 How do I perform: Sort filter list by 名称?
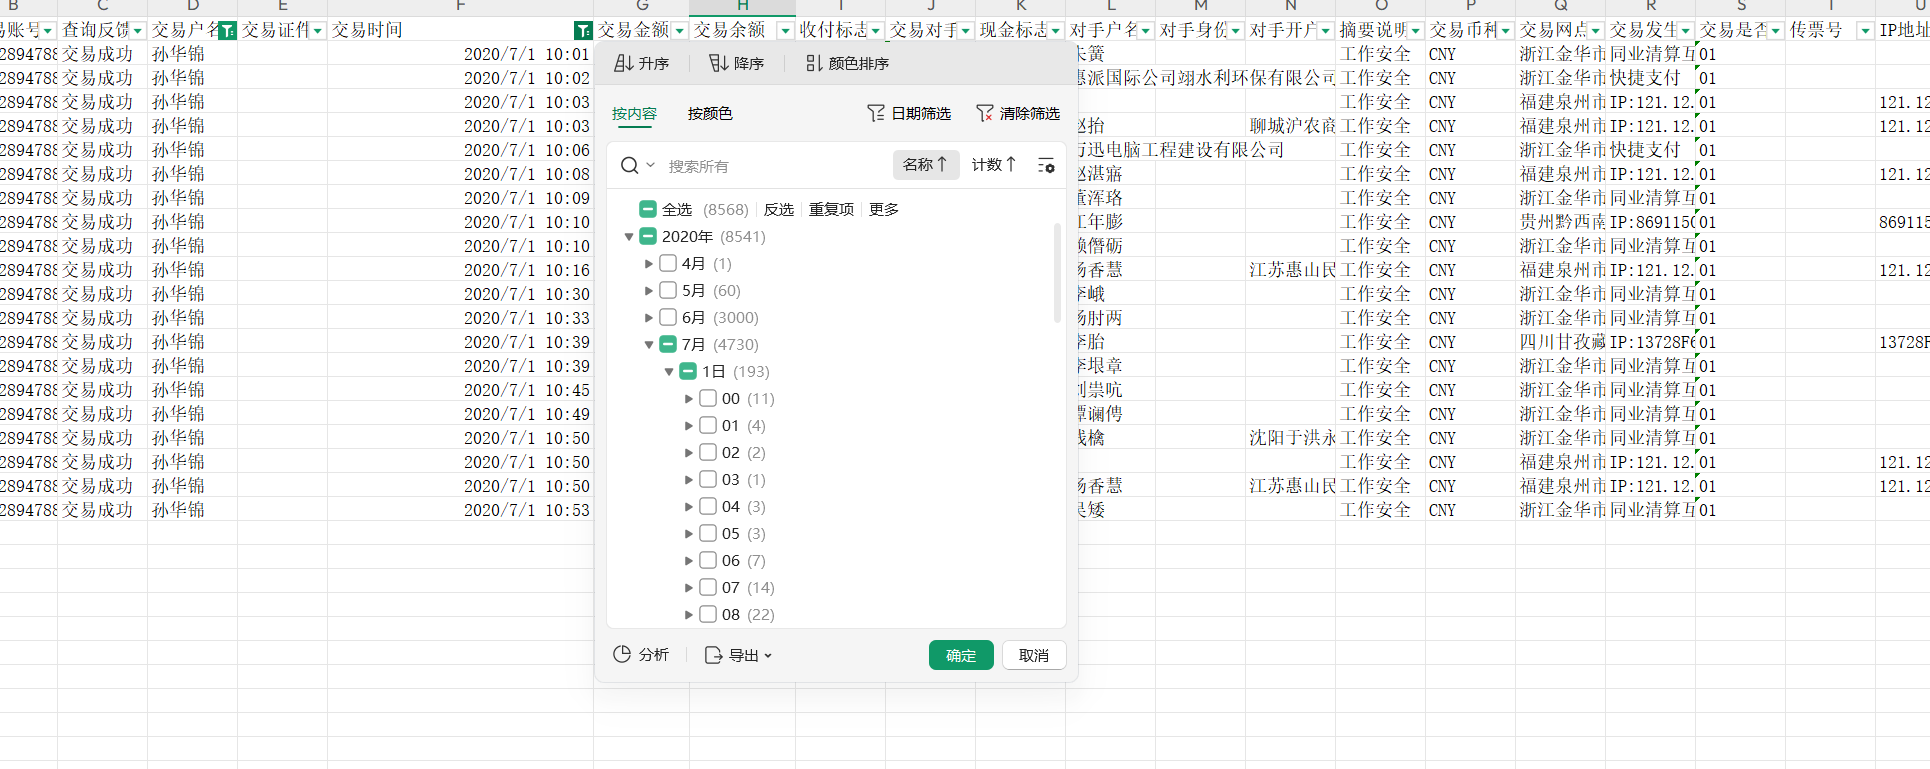click(x=925, y=164)
